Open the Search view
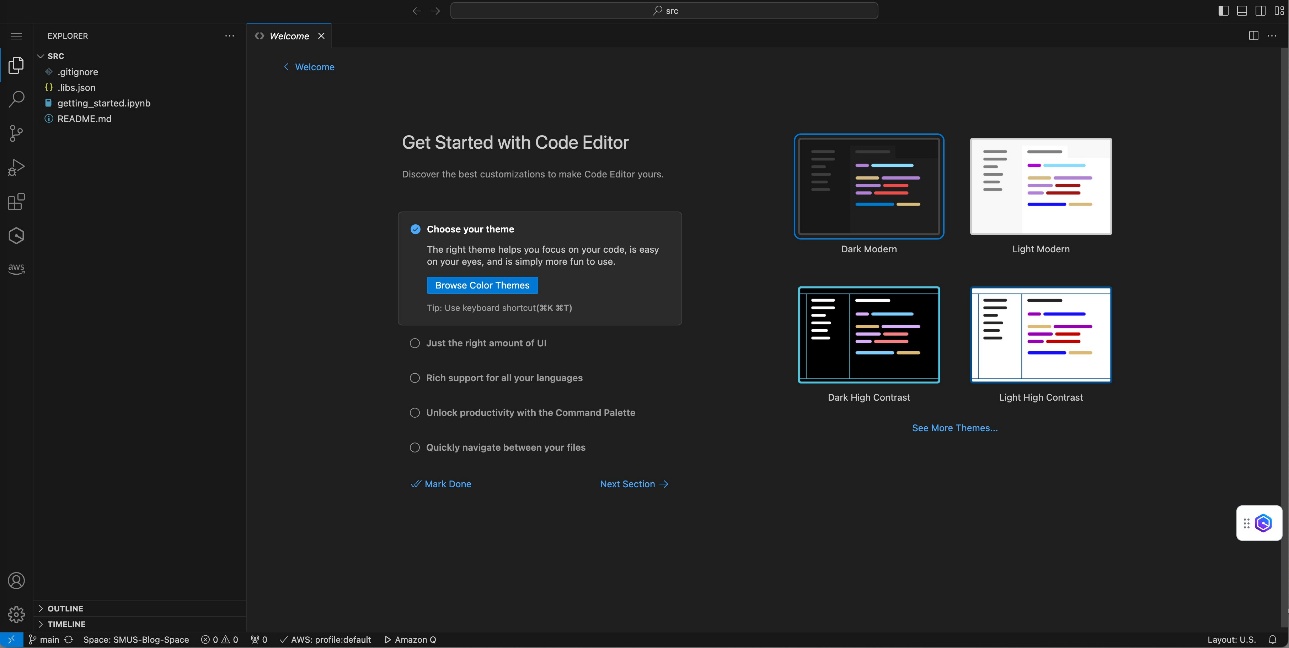Image resolution: width=1289 pixels, height=648 pixels. tap(16, 100)
